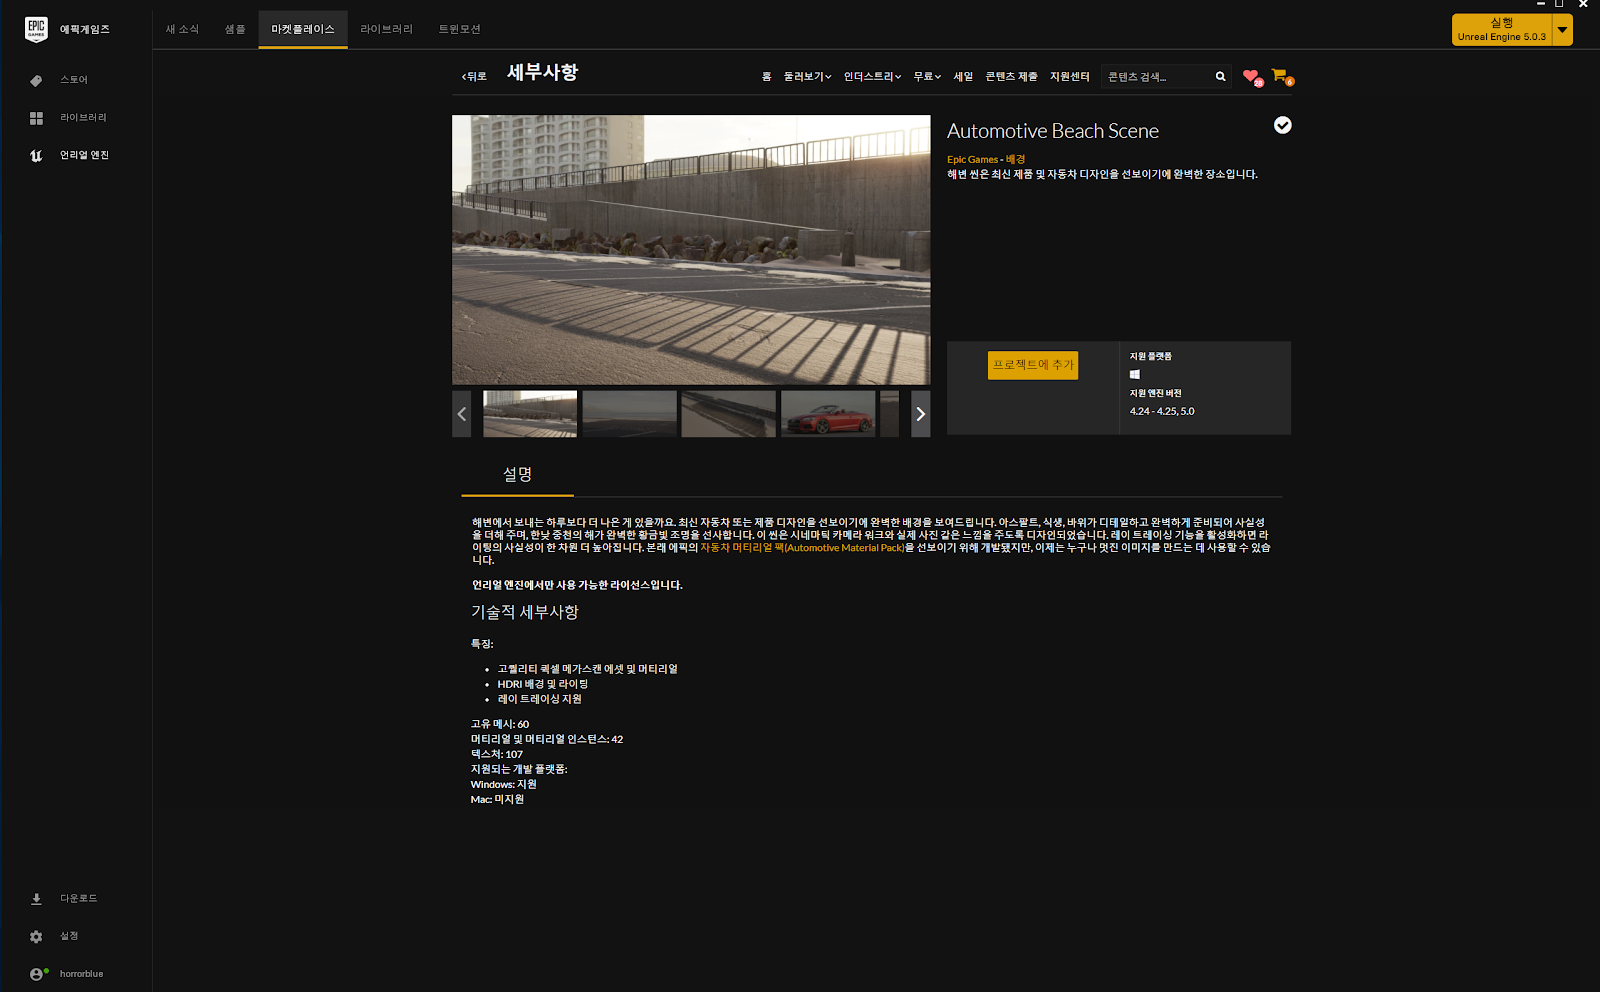Click the 레이 트레이싱 지원 bullet
This screenshot has width=1600, height=992.
pos(539,700)
